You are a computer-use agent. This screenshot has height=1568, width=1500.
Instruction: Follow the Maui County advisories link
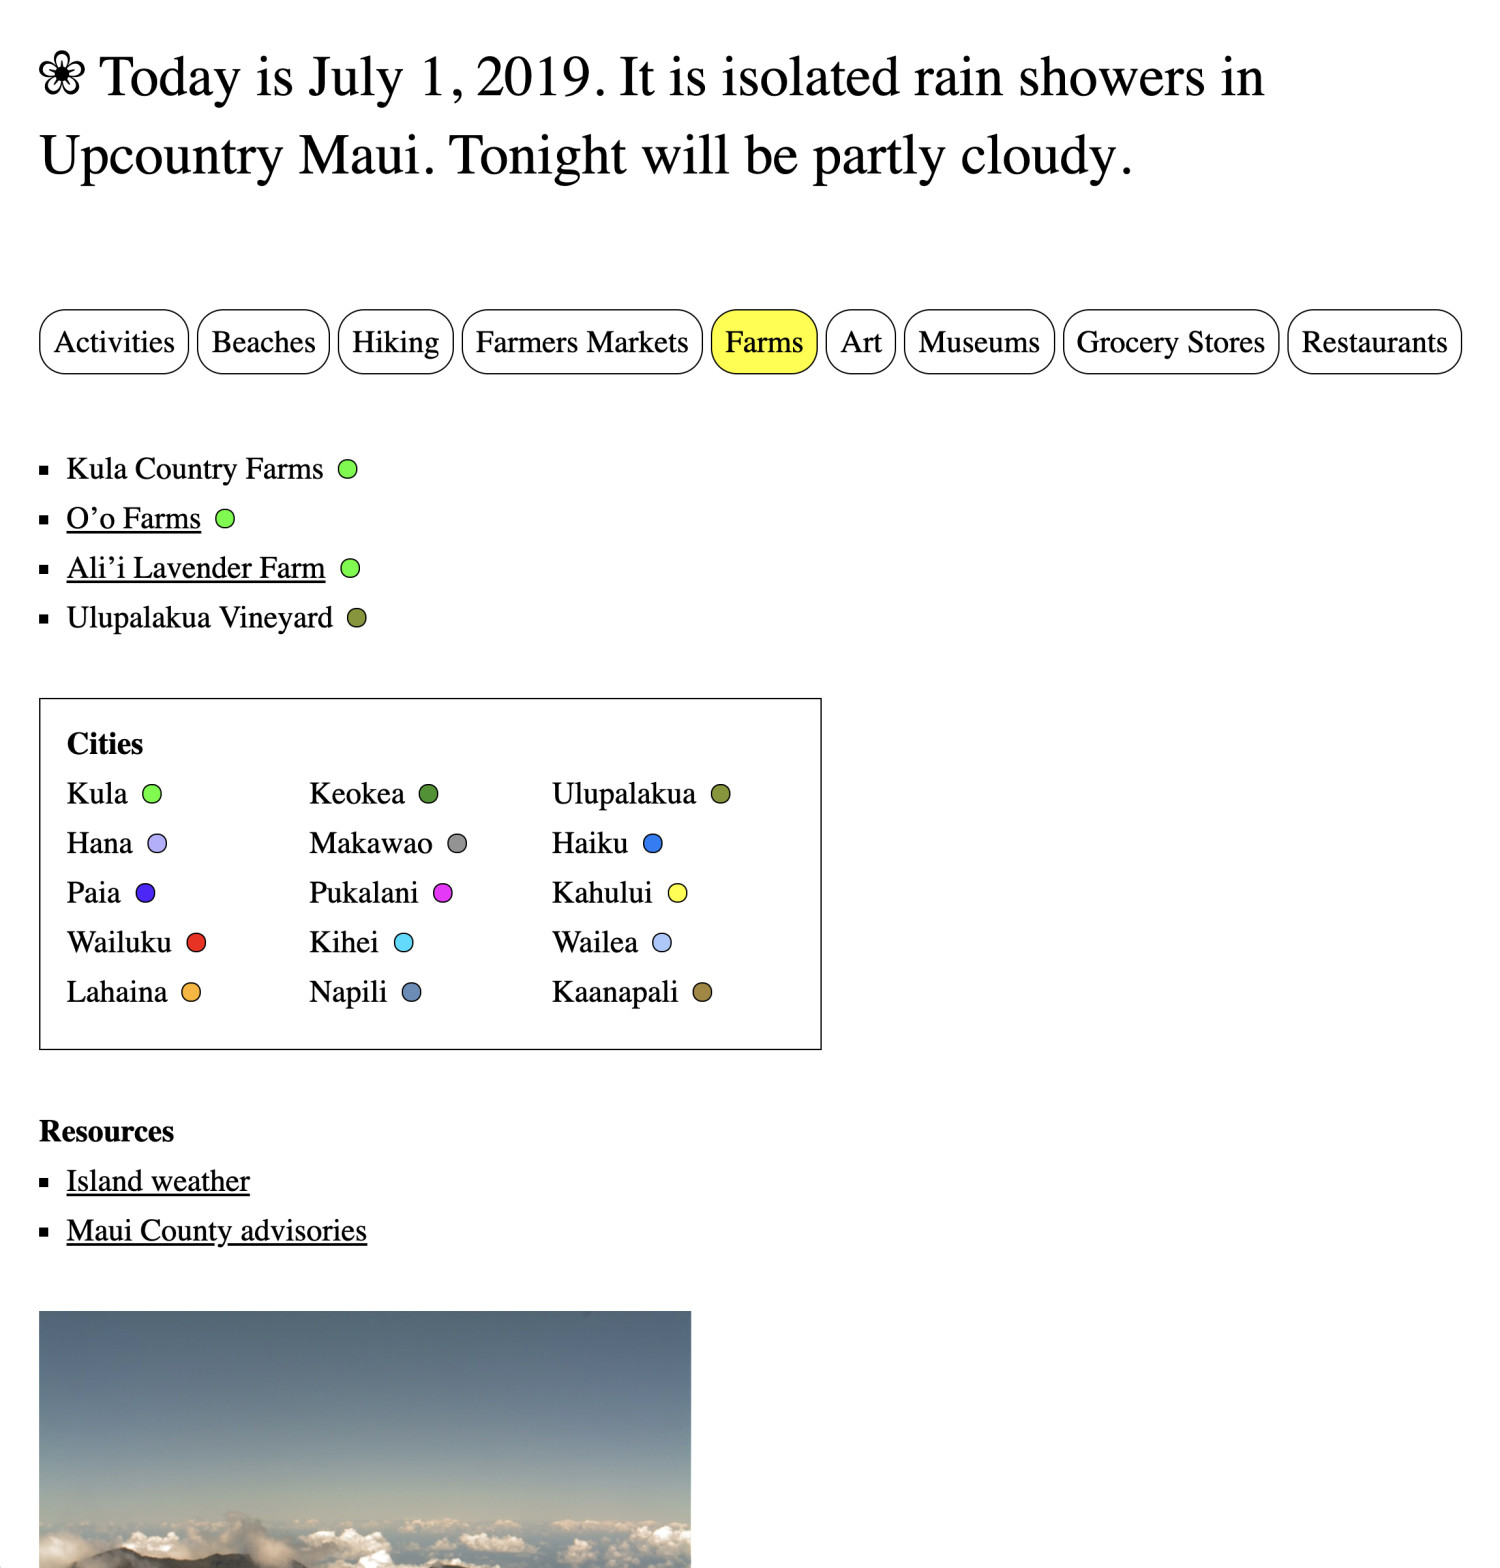(217, 1231)
